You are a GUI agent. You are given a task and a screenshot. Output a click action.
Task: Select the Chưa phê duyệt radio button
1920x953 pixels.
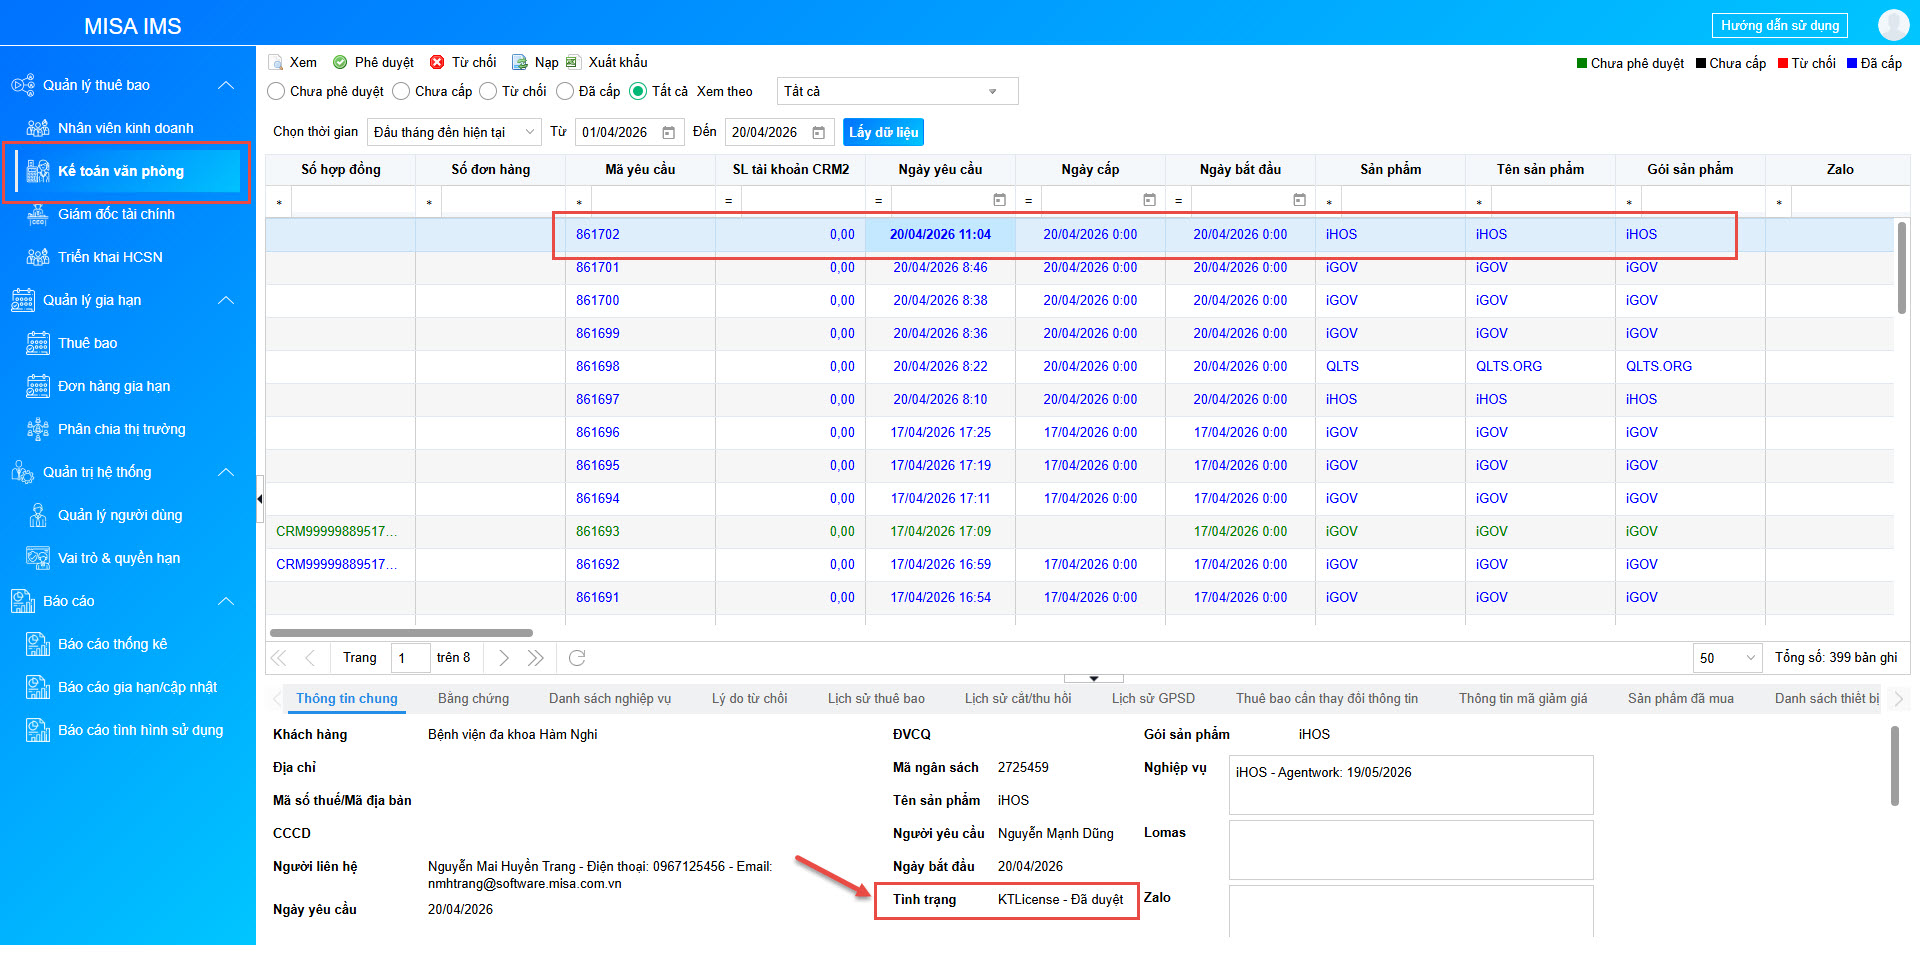(277, 92)
